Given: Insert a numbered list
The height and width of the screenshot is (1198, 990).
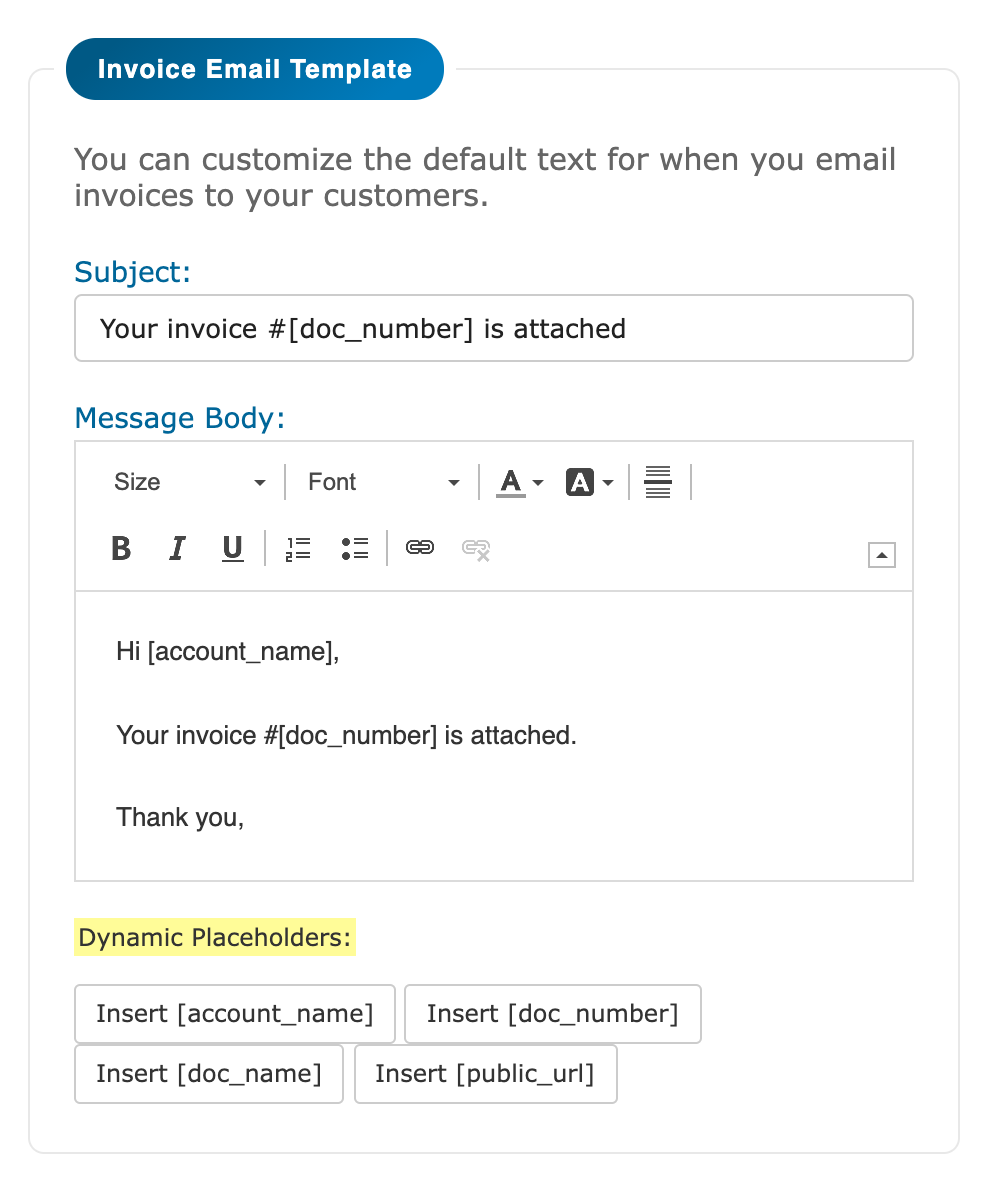Looking at the screenshot, I should click(298, 549).
